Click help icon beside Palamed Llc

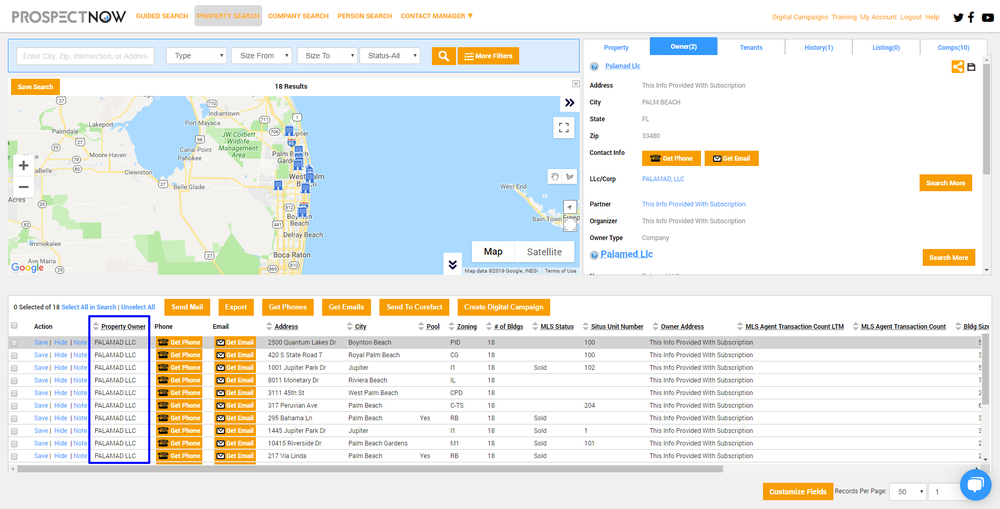pyautogui.click(x=594, y=254)
